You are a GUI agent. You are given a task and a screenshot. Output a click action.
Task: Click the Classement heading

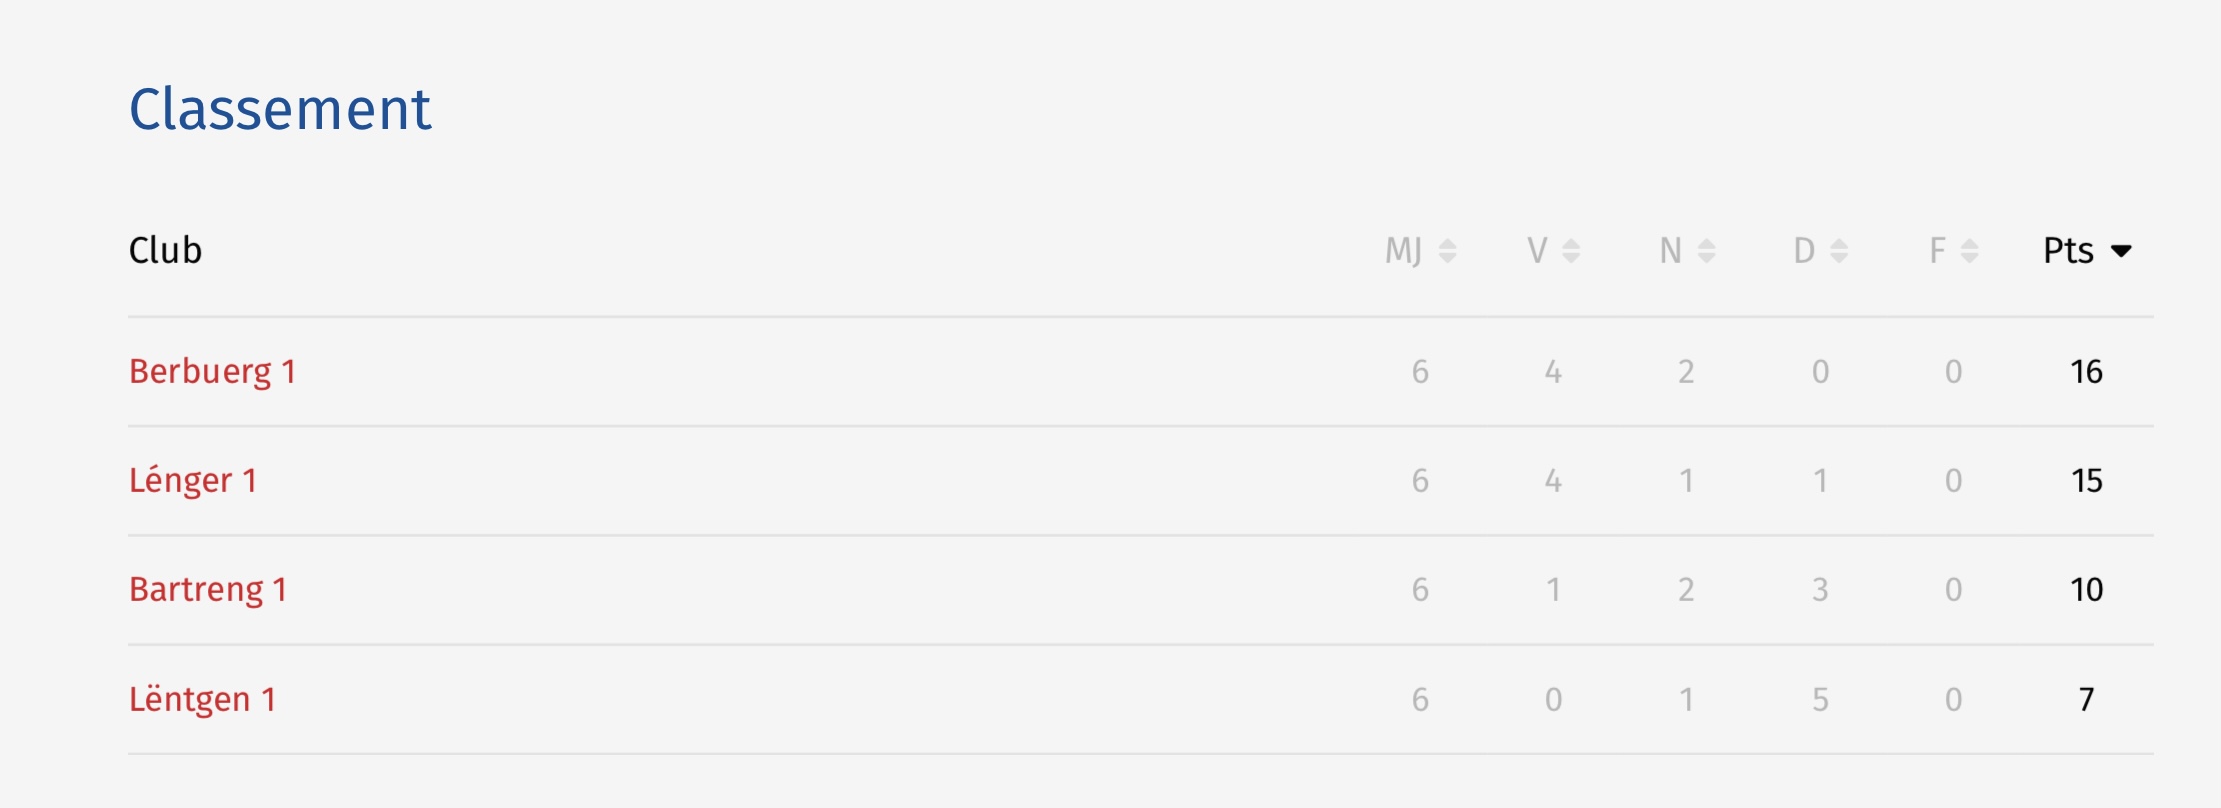click(x=280, y=109)
